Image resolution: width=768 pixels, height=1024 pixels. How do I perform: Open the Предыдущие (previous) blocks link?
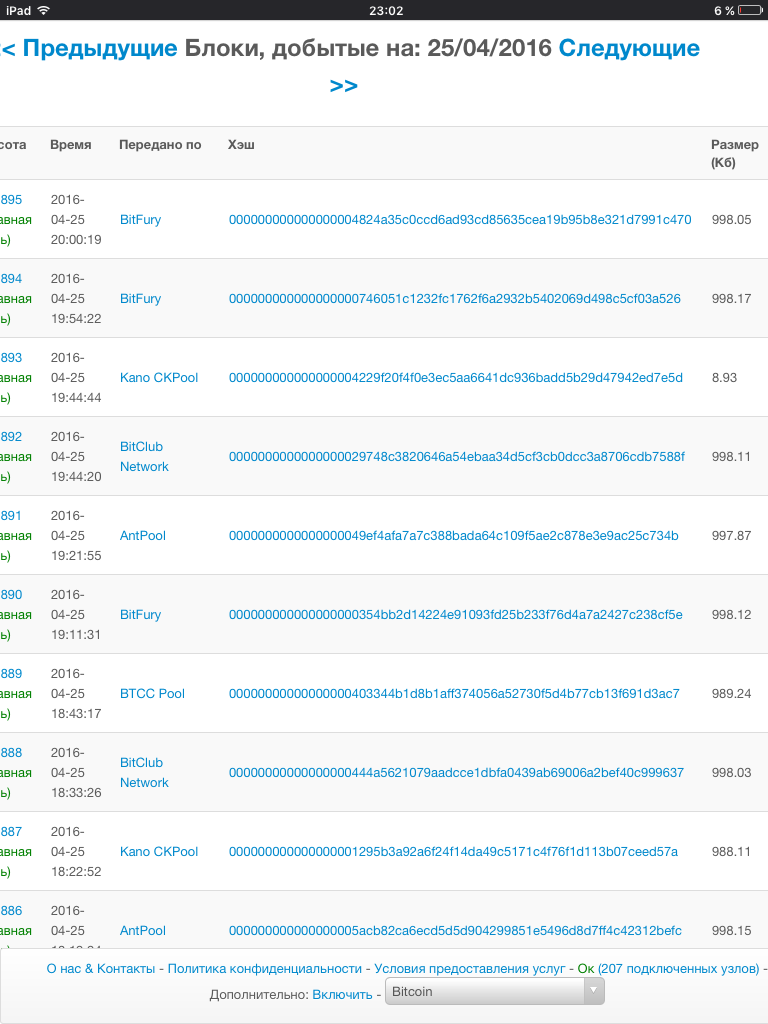(90, 48)
